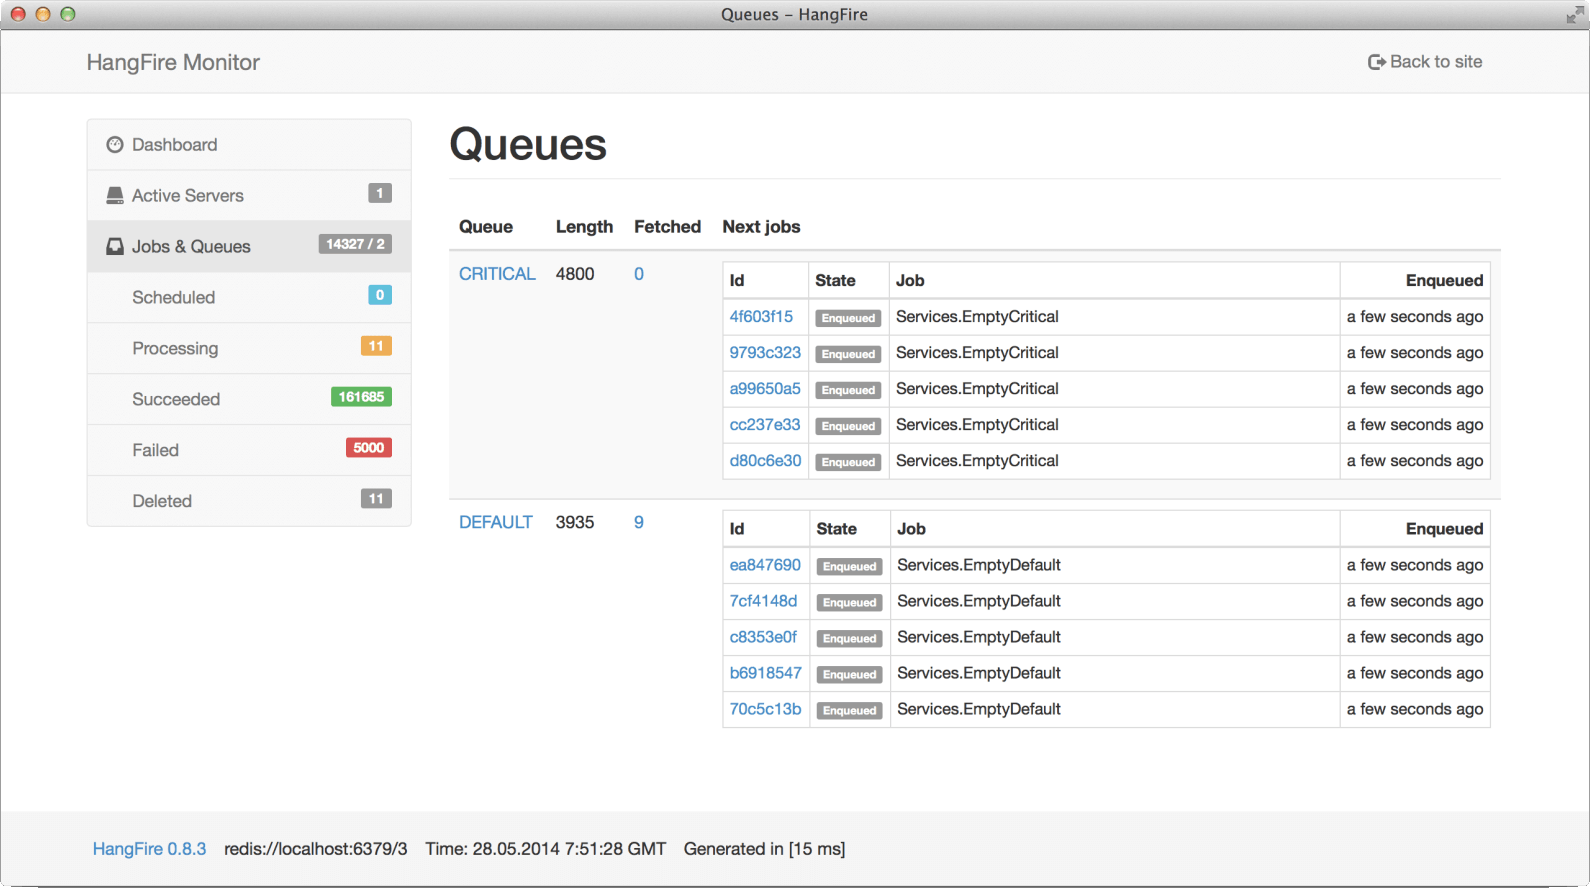The width and height of the screenshot is (1590, 888).
Task: Open job b6918547 details
Action: click(765, 673)
